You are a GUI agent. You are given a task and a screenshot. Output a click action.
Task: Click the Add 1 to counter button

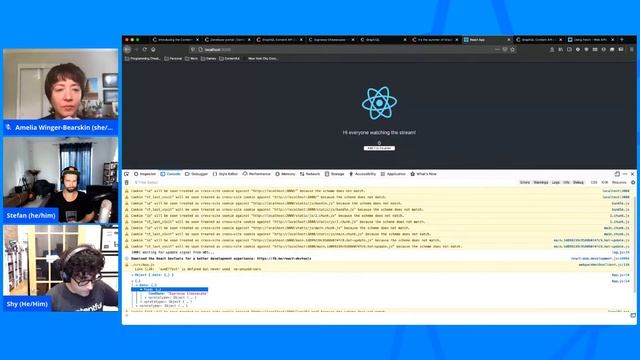point(379,148)
